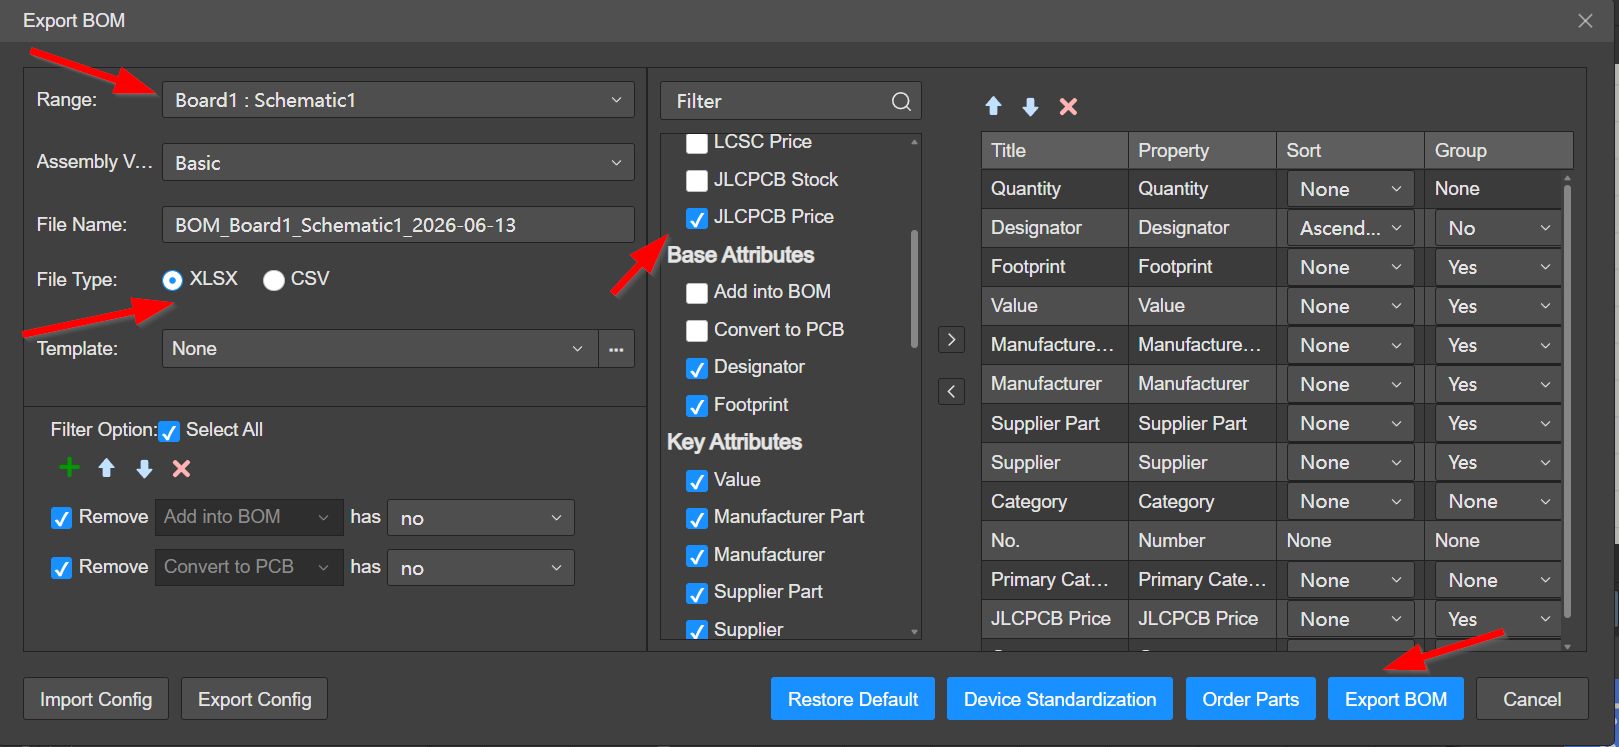The width and height of the screenshot is (1619, 747).
Task: Delete filter option with red X icon
Action: click(181, 468)
